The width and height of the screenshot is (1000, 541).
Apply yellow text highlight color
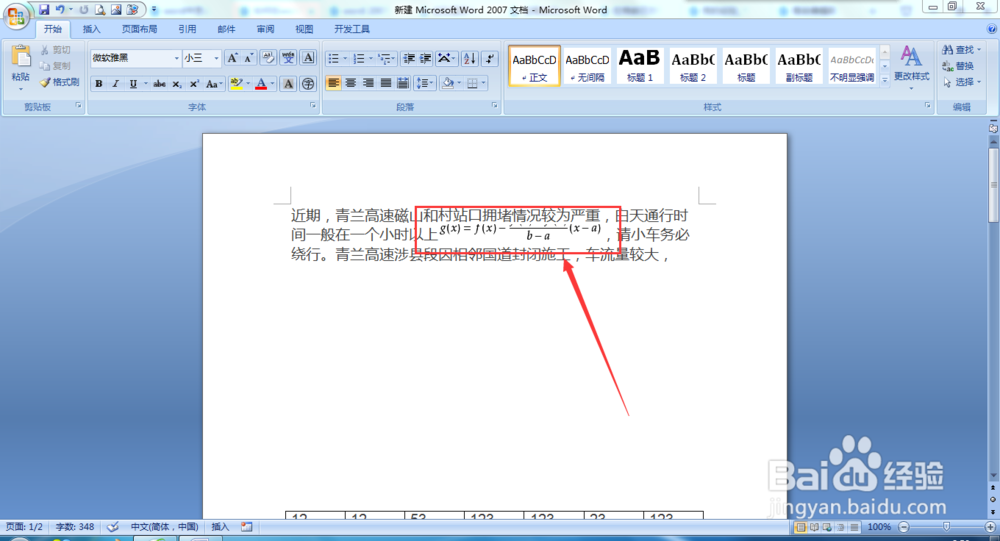coord(237,84)
